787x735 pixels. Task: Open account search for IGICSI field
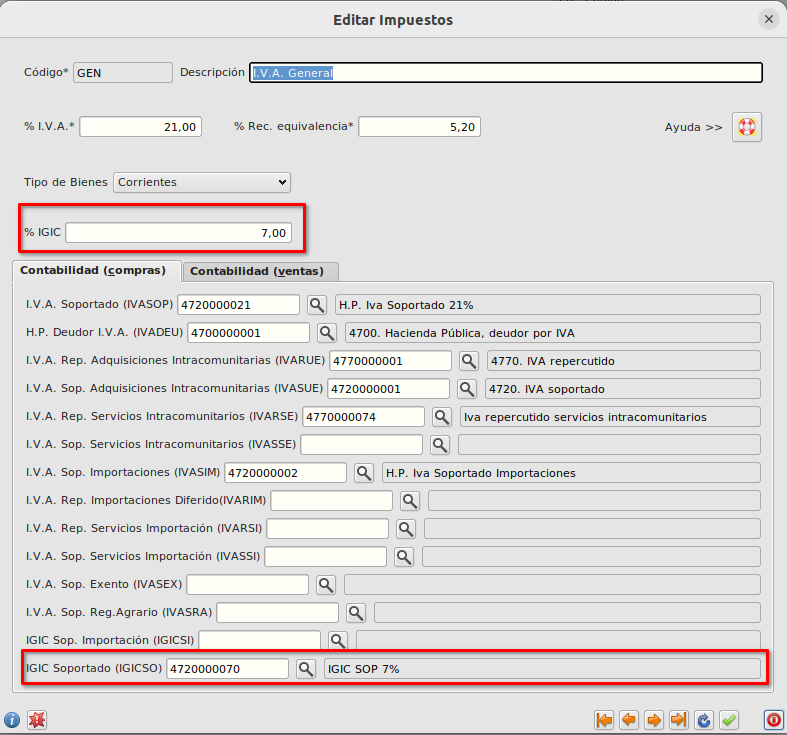point(338,640)
